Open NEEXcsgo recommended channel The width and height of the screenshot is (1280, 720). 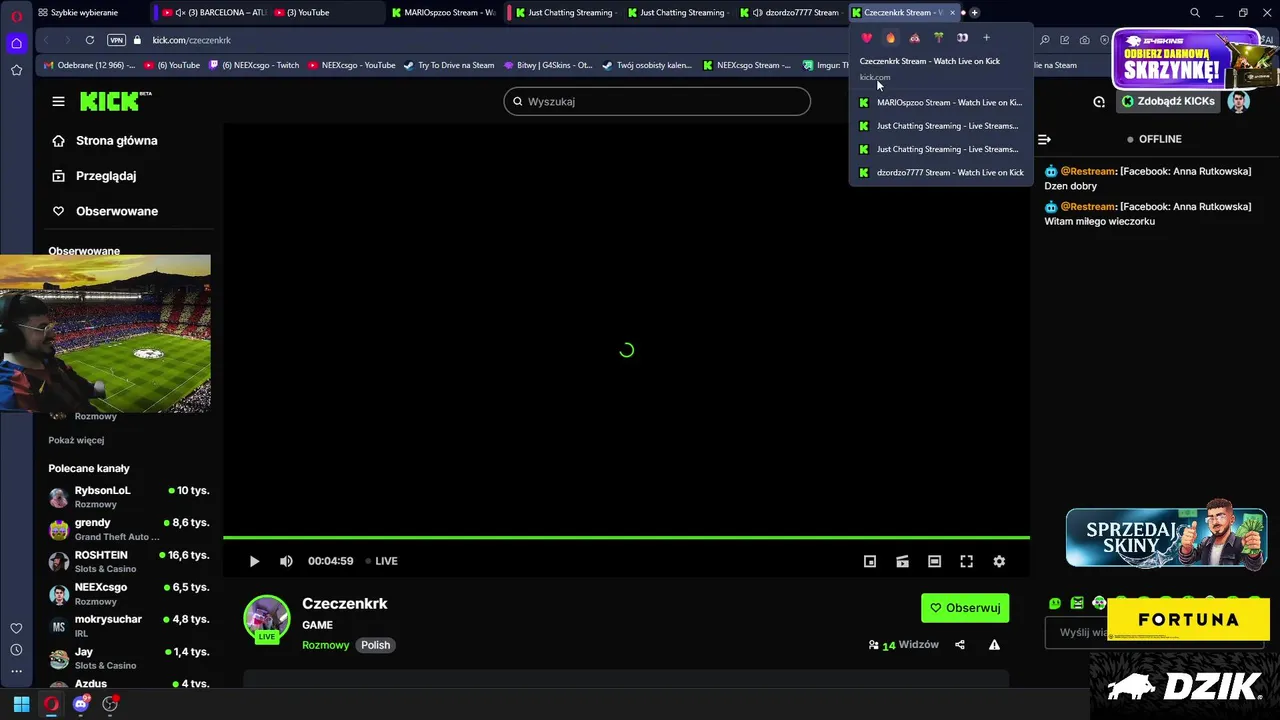129,594
